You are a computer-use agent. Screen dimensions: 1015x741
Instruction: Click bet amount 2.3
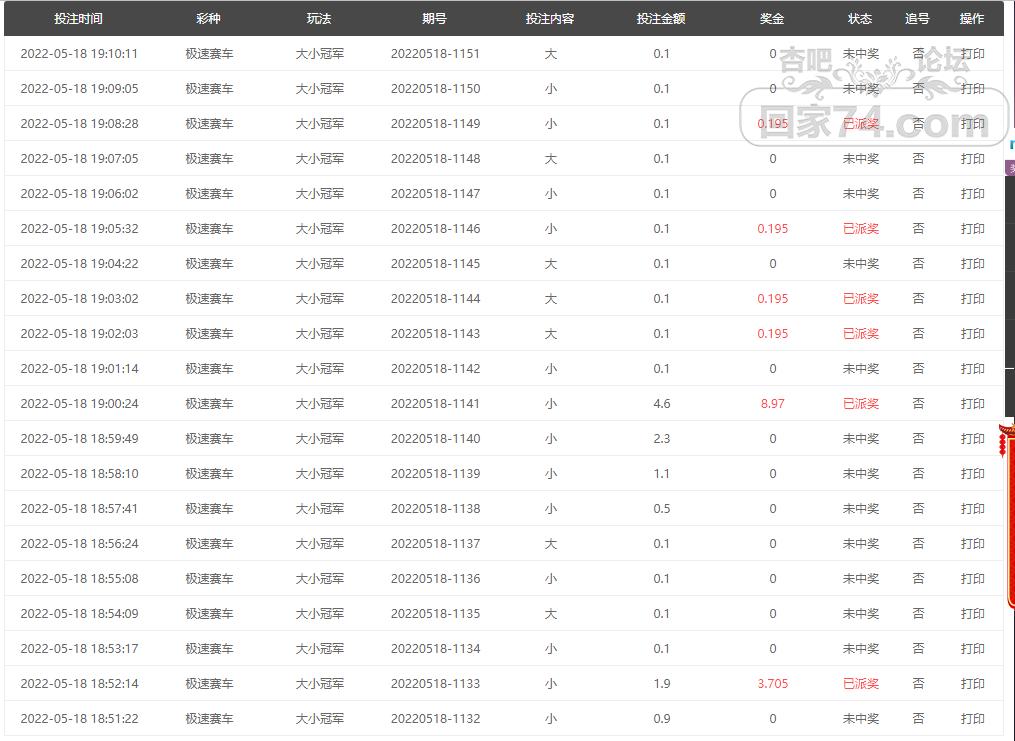click(x=662, y=438)
